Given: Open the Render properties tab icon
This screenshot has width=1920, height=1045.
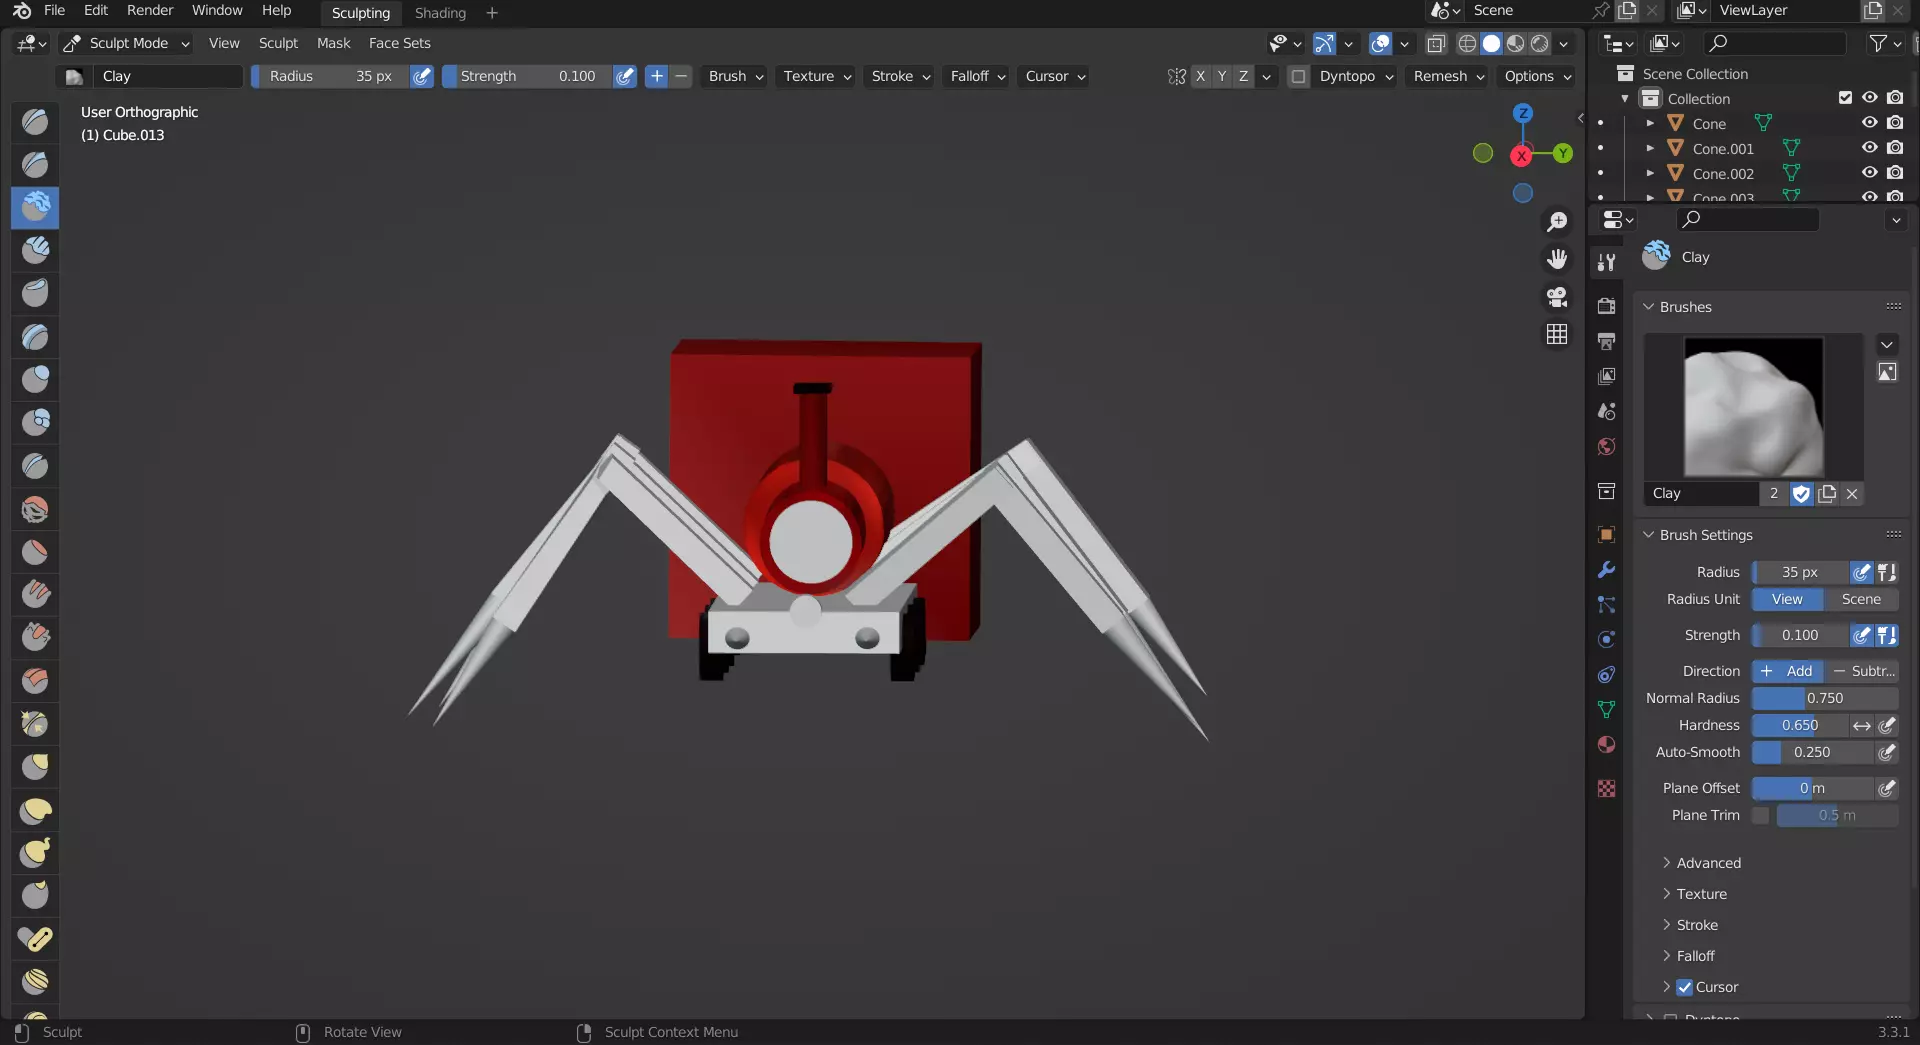Looking at the screenshot, I should (x=1607, y=306).
